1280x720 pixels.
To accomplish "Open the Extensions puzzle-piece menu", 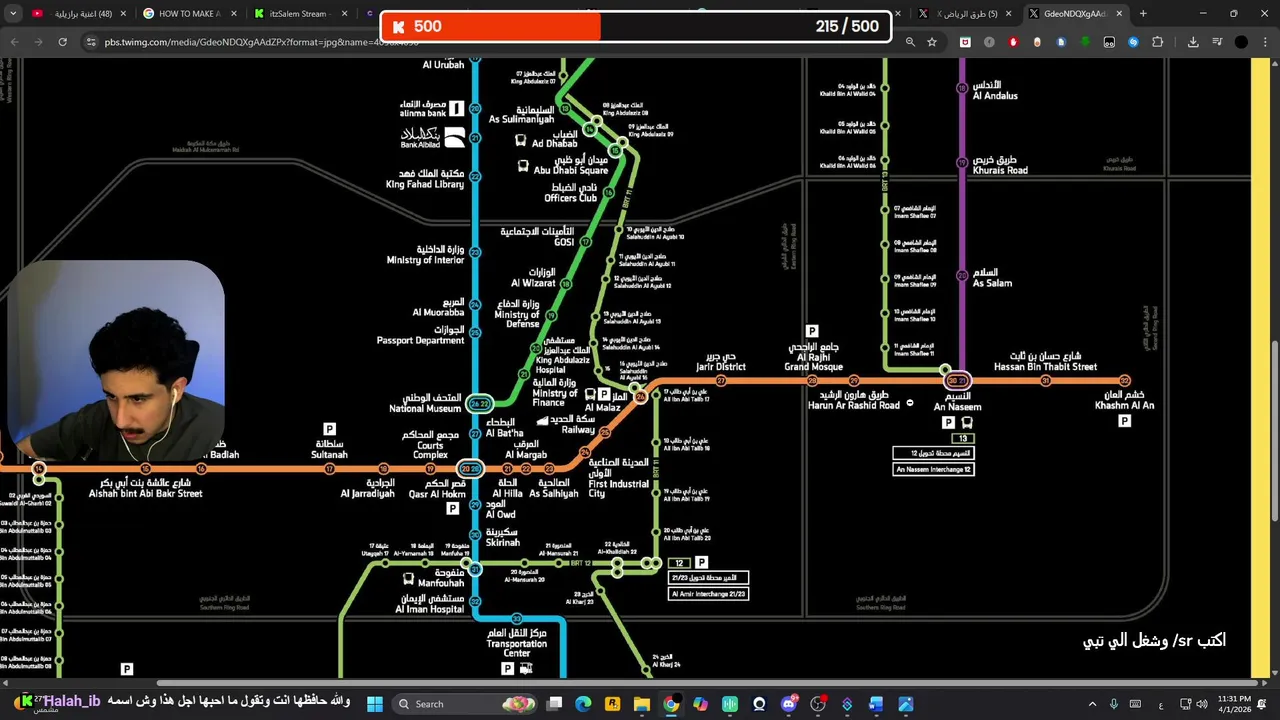I will click(1158, 42).
